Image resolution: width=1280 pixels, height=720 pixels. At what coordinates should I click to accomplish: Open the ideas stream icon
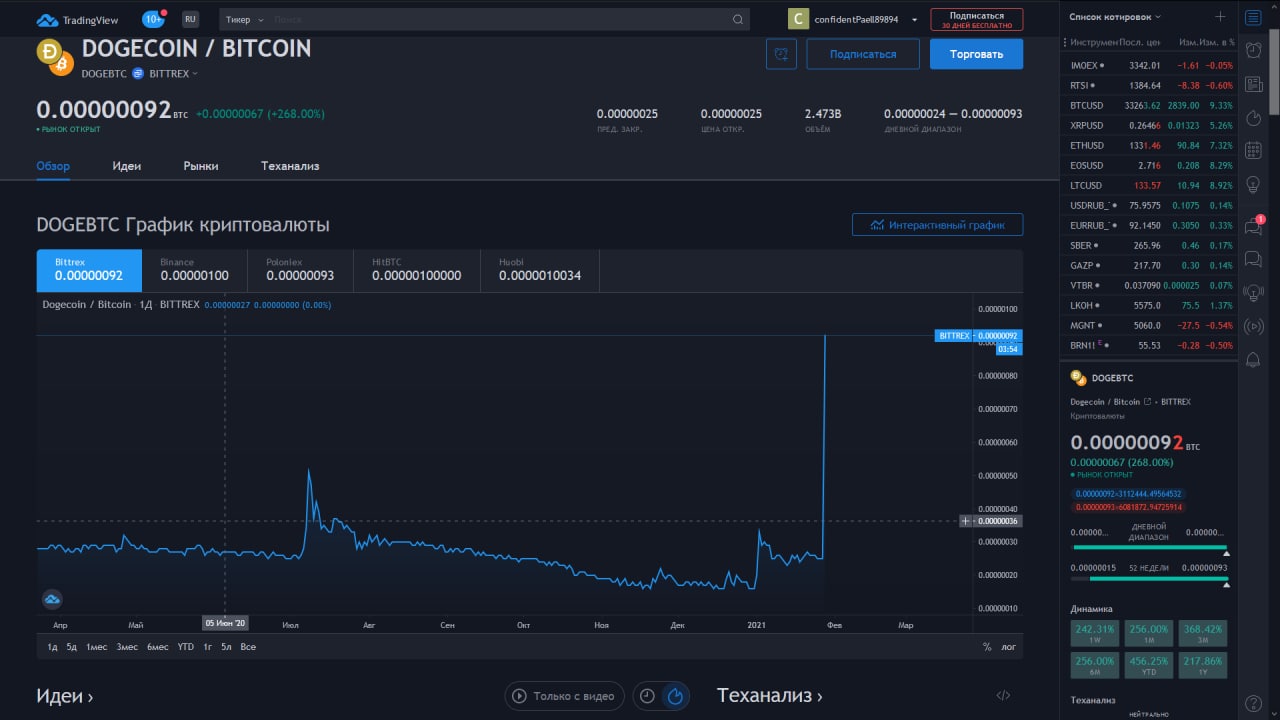pyautogui.click(x=1253, y=292)
